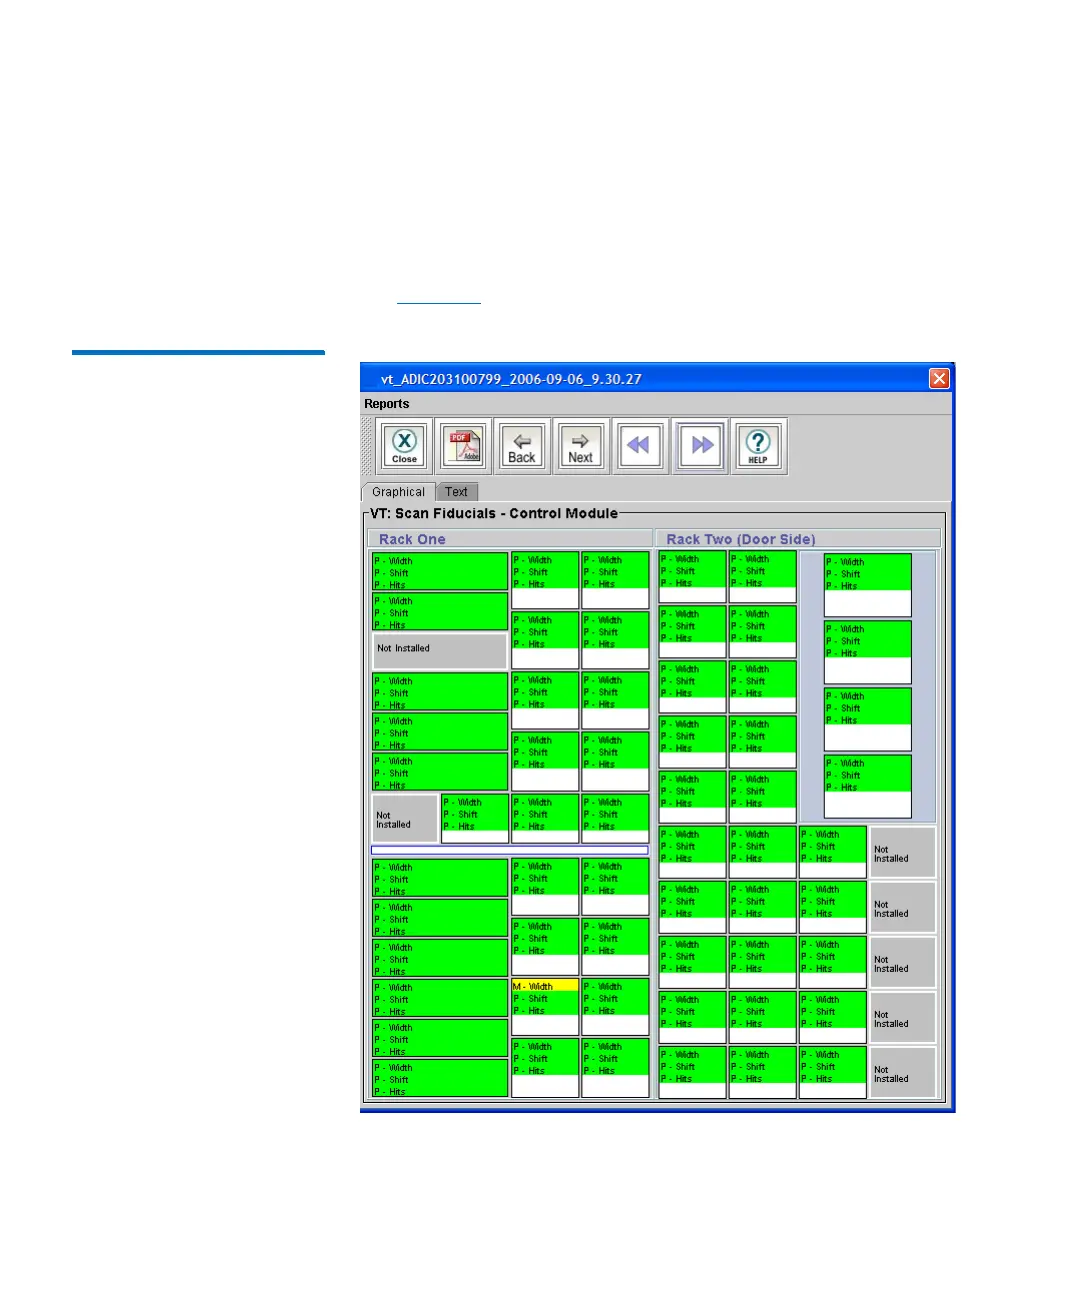Export report with the PDF icon
Screen dimensions: 1080x1296
coord(464,446)
